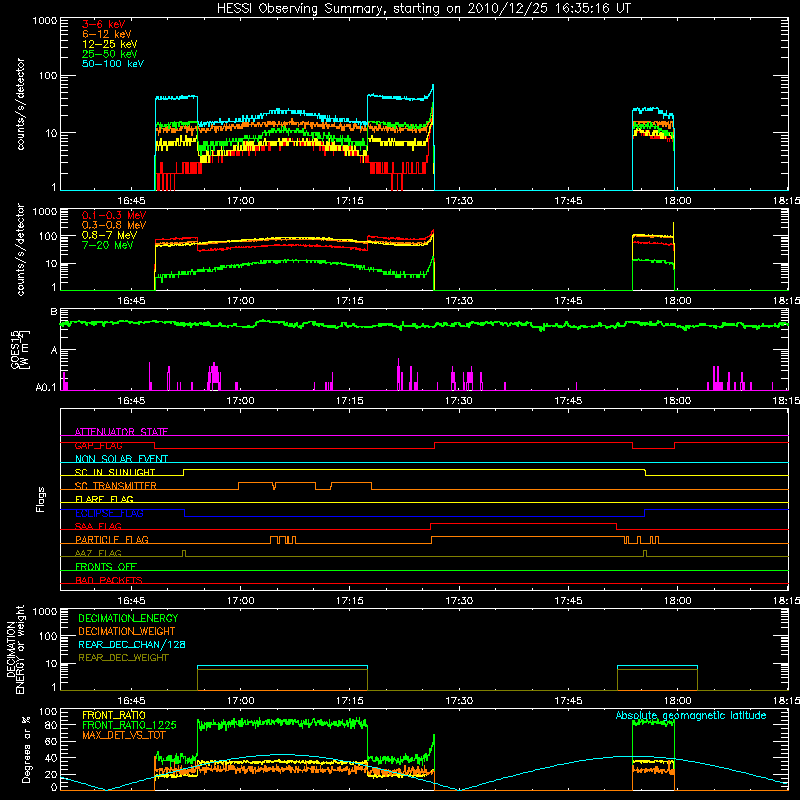Click the green FRONTS_OFF flag label
The width and height of the screenshot is (800, 800).
click(x=106, y=567)
